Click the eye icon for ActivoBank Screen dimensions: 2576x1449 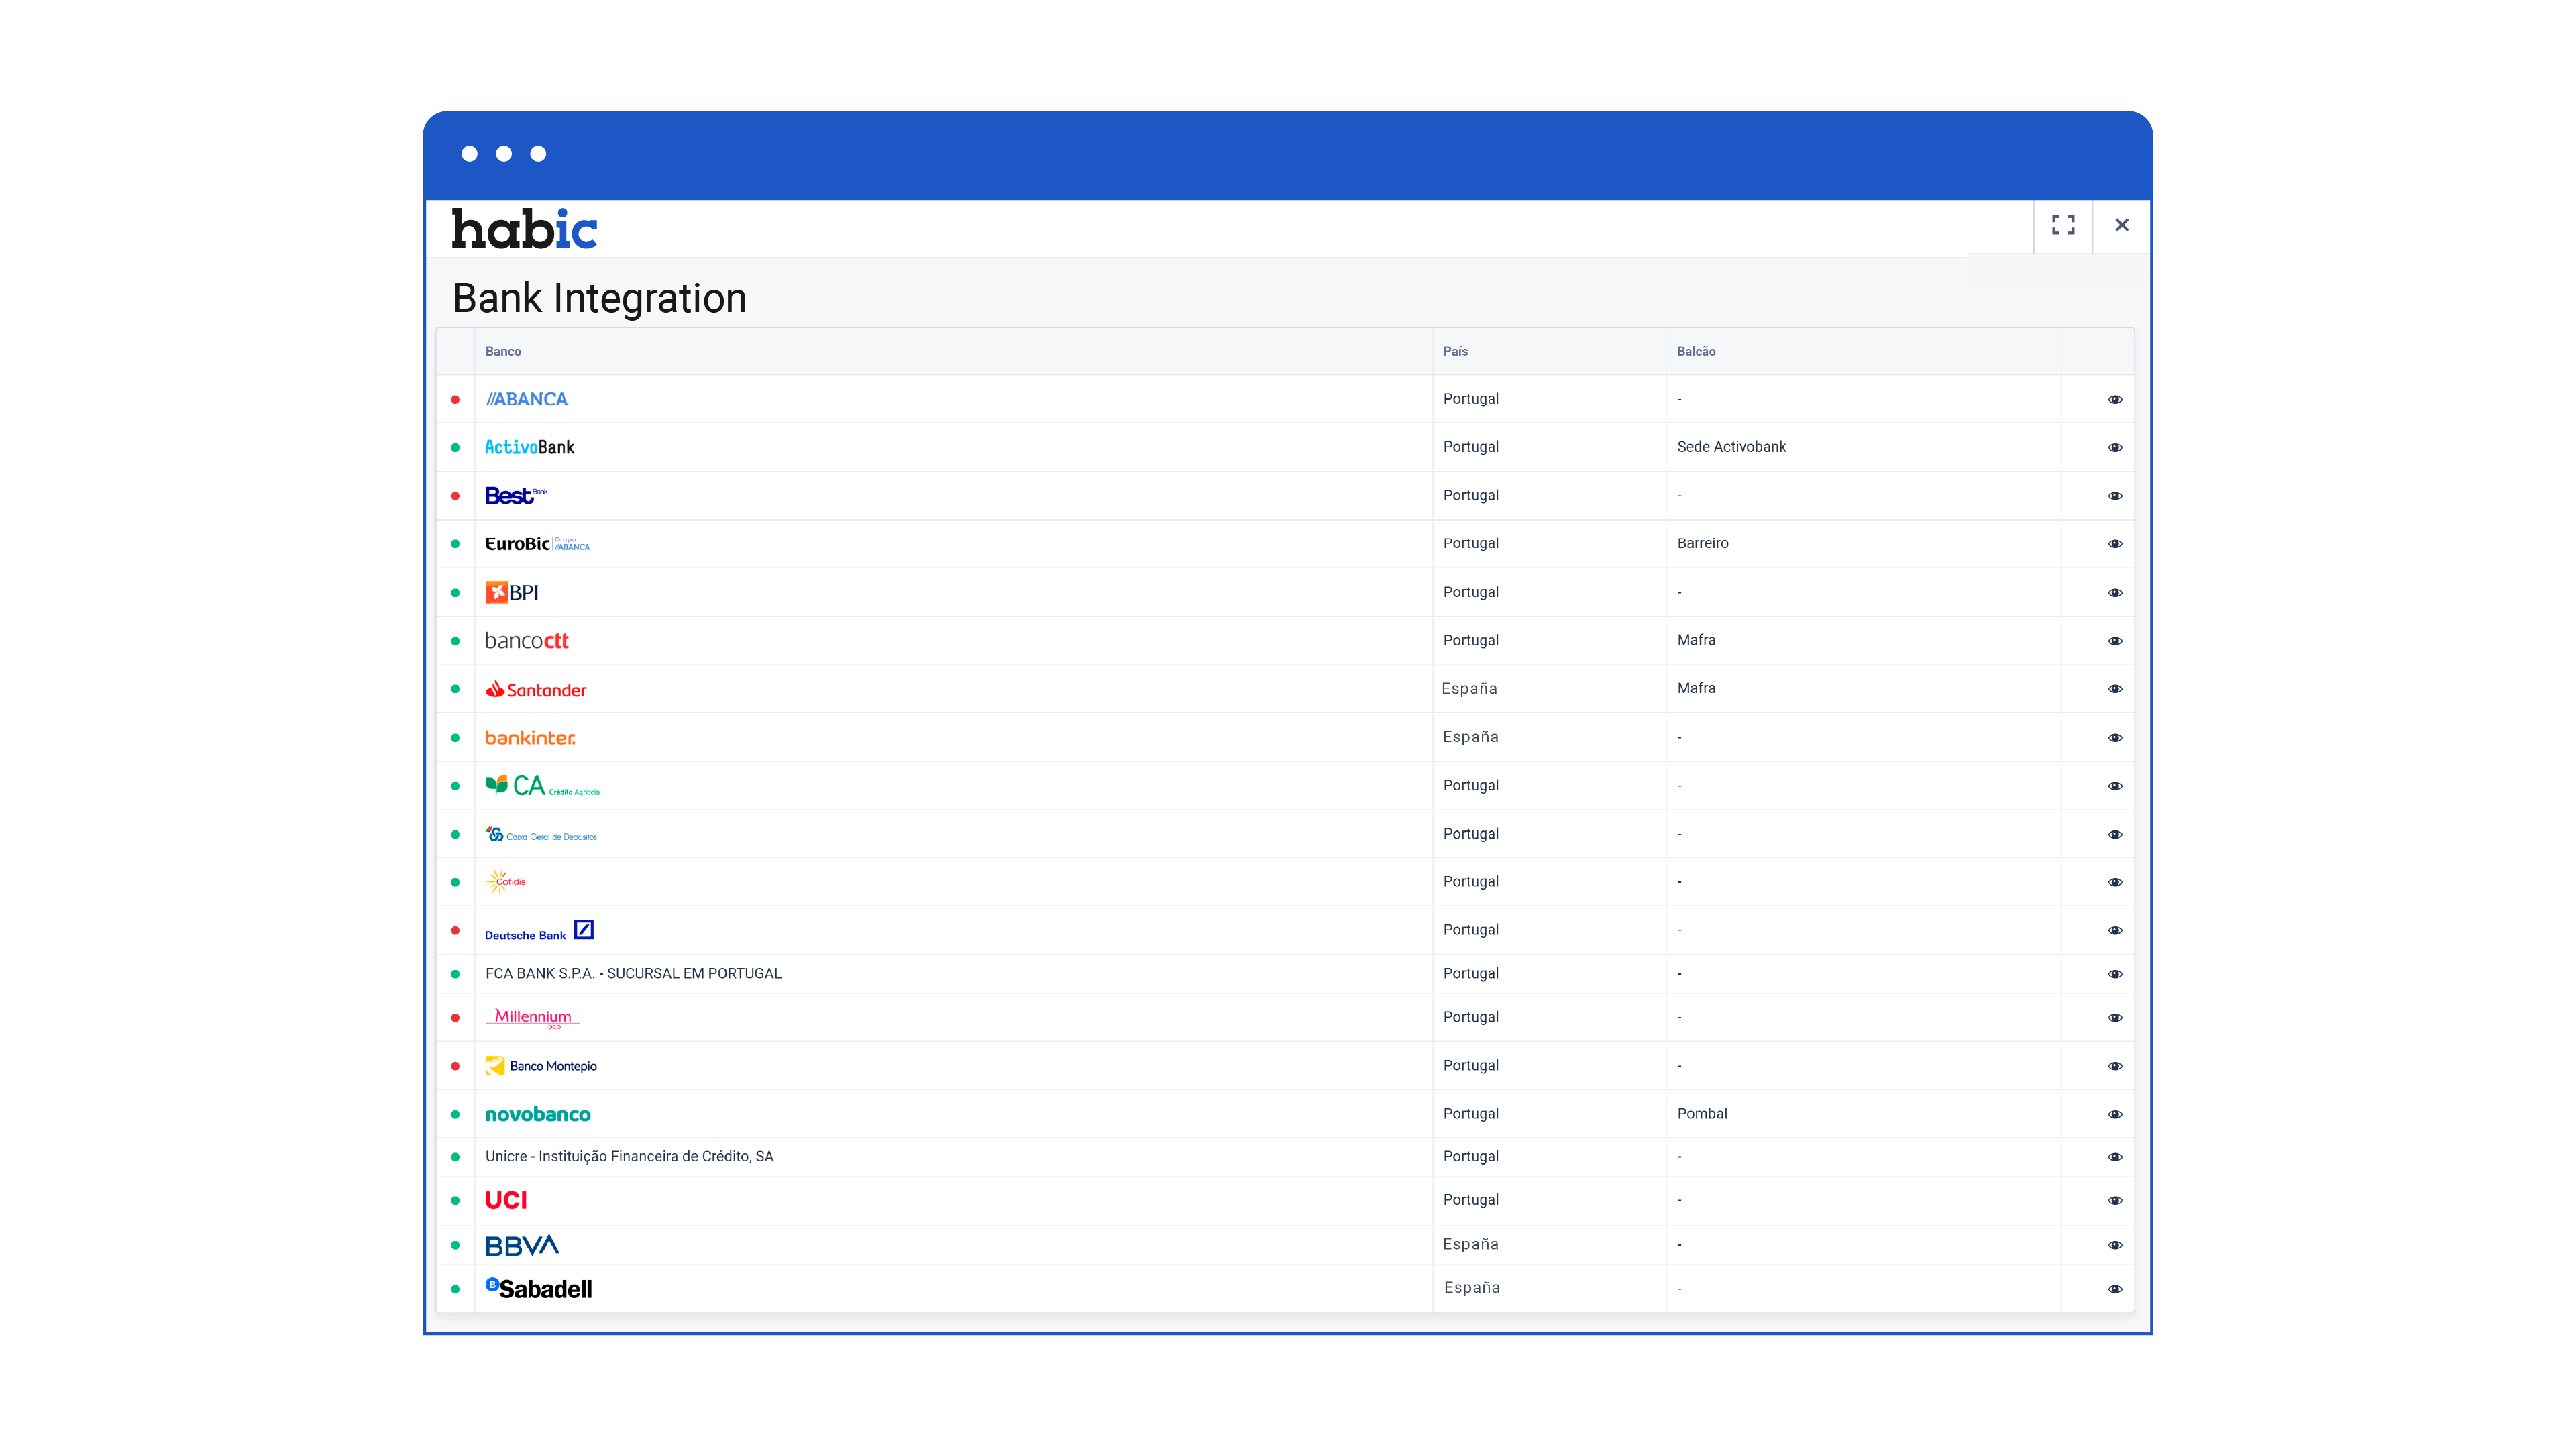2114,448
